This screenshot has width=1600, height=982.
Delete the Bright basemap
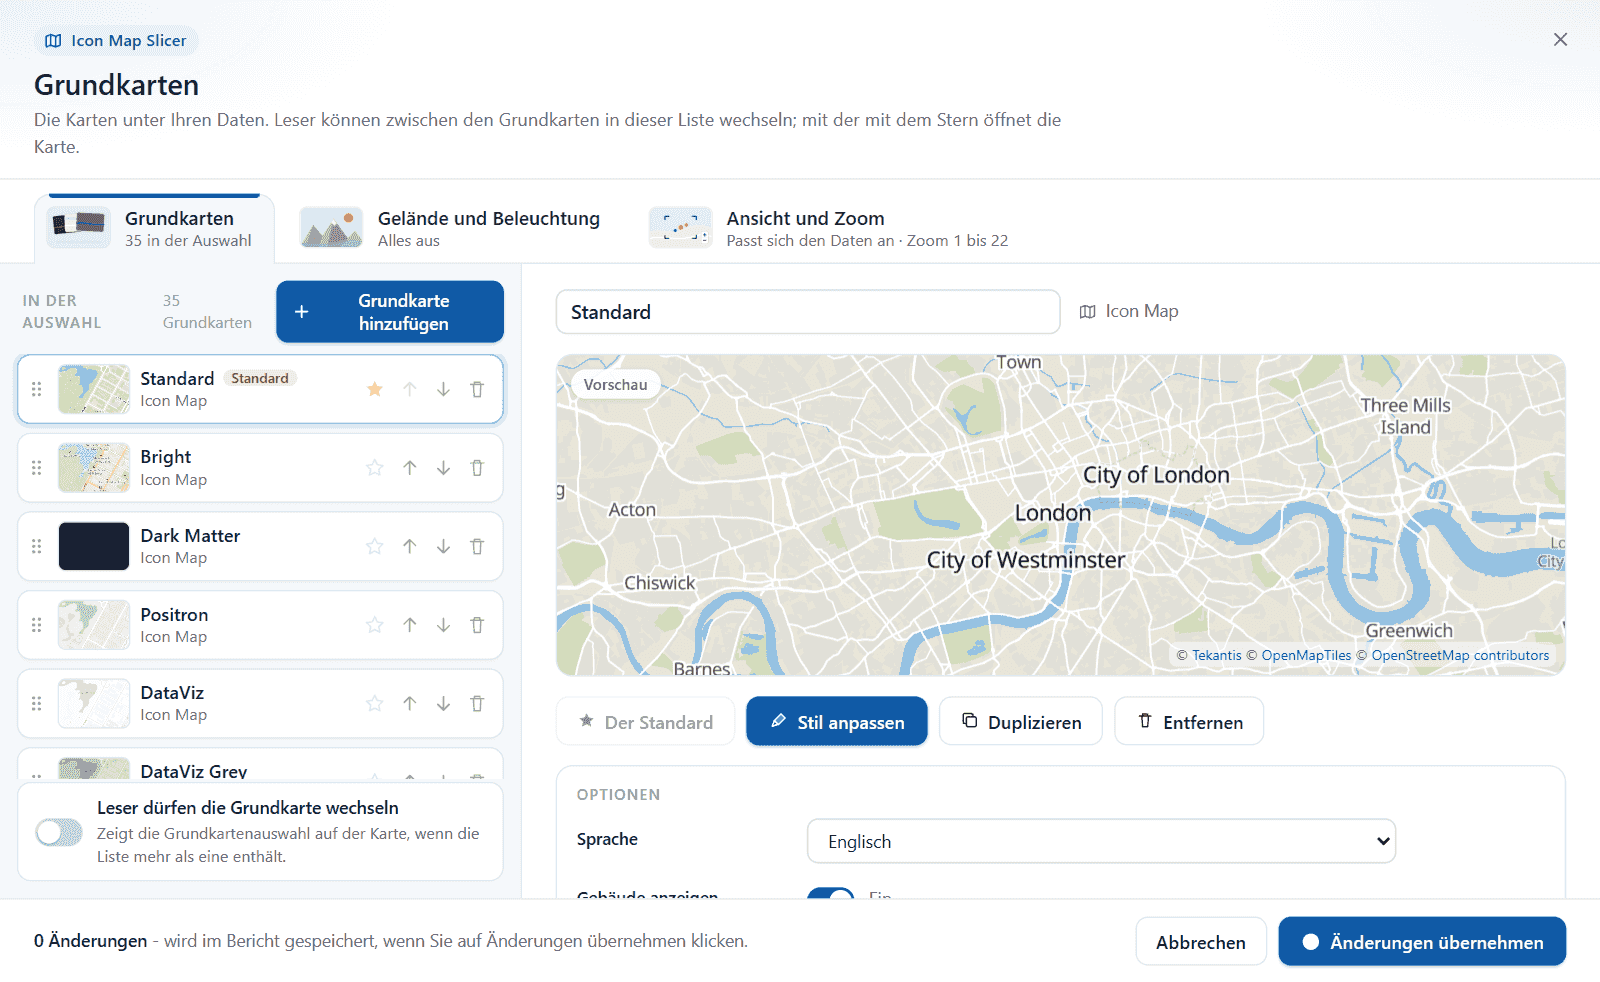(x=477, y=468)
